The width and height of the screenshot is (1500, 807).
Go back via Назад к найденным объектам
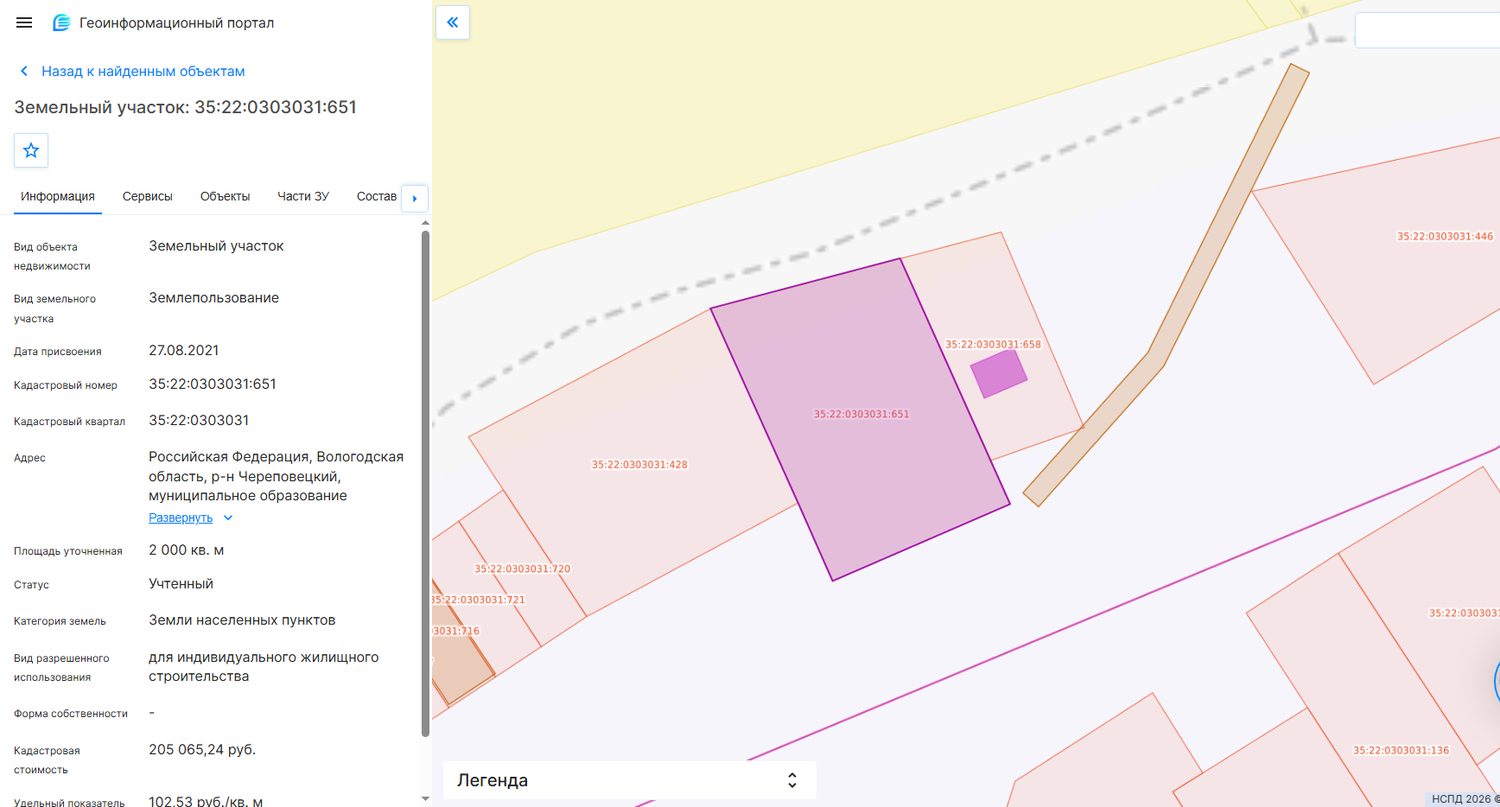(x=132, y=71)
